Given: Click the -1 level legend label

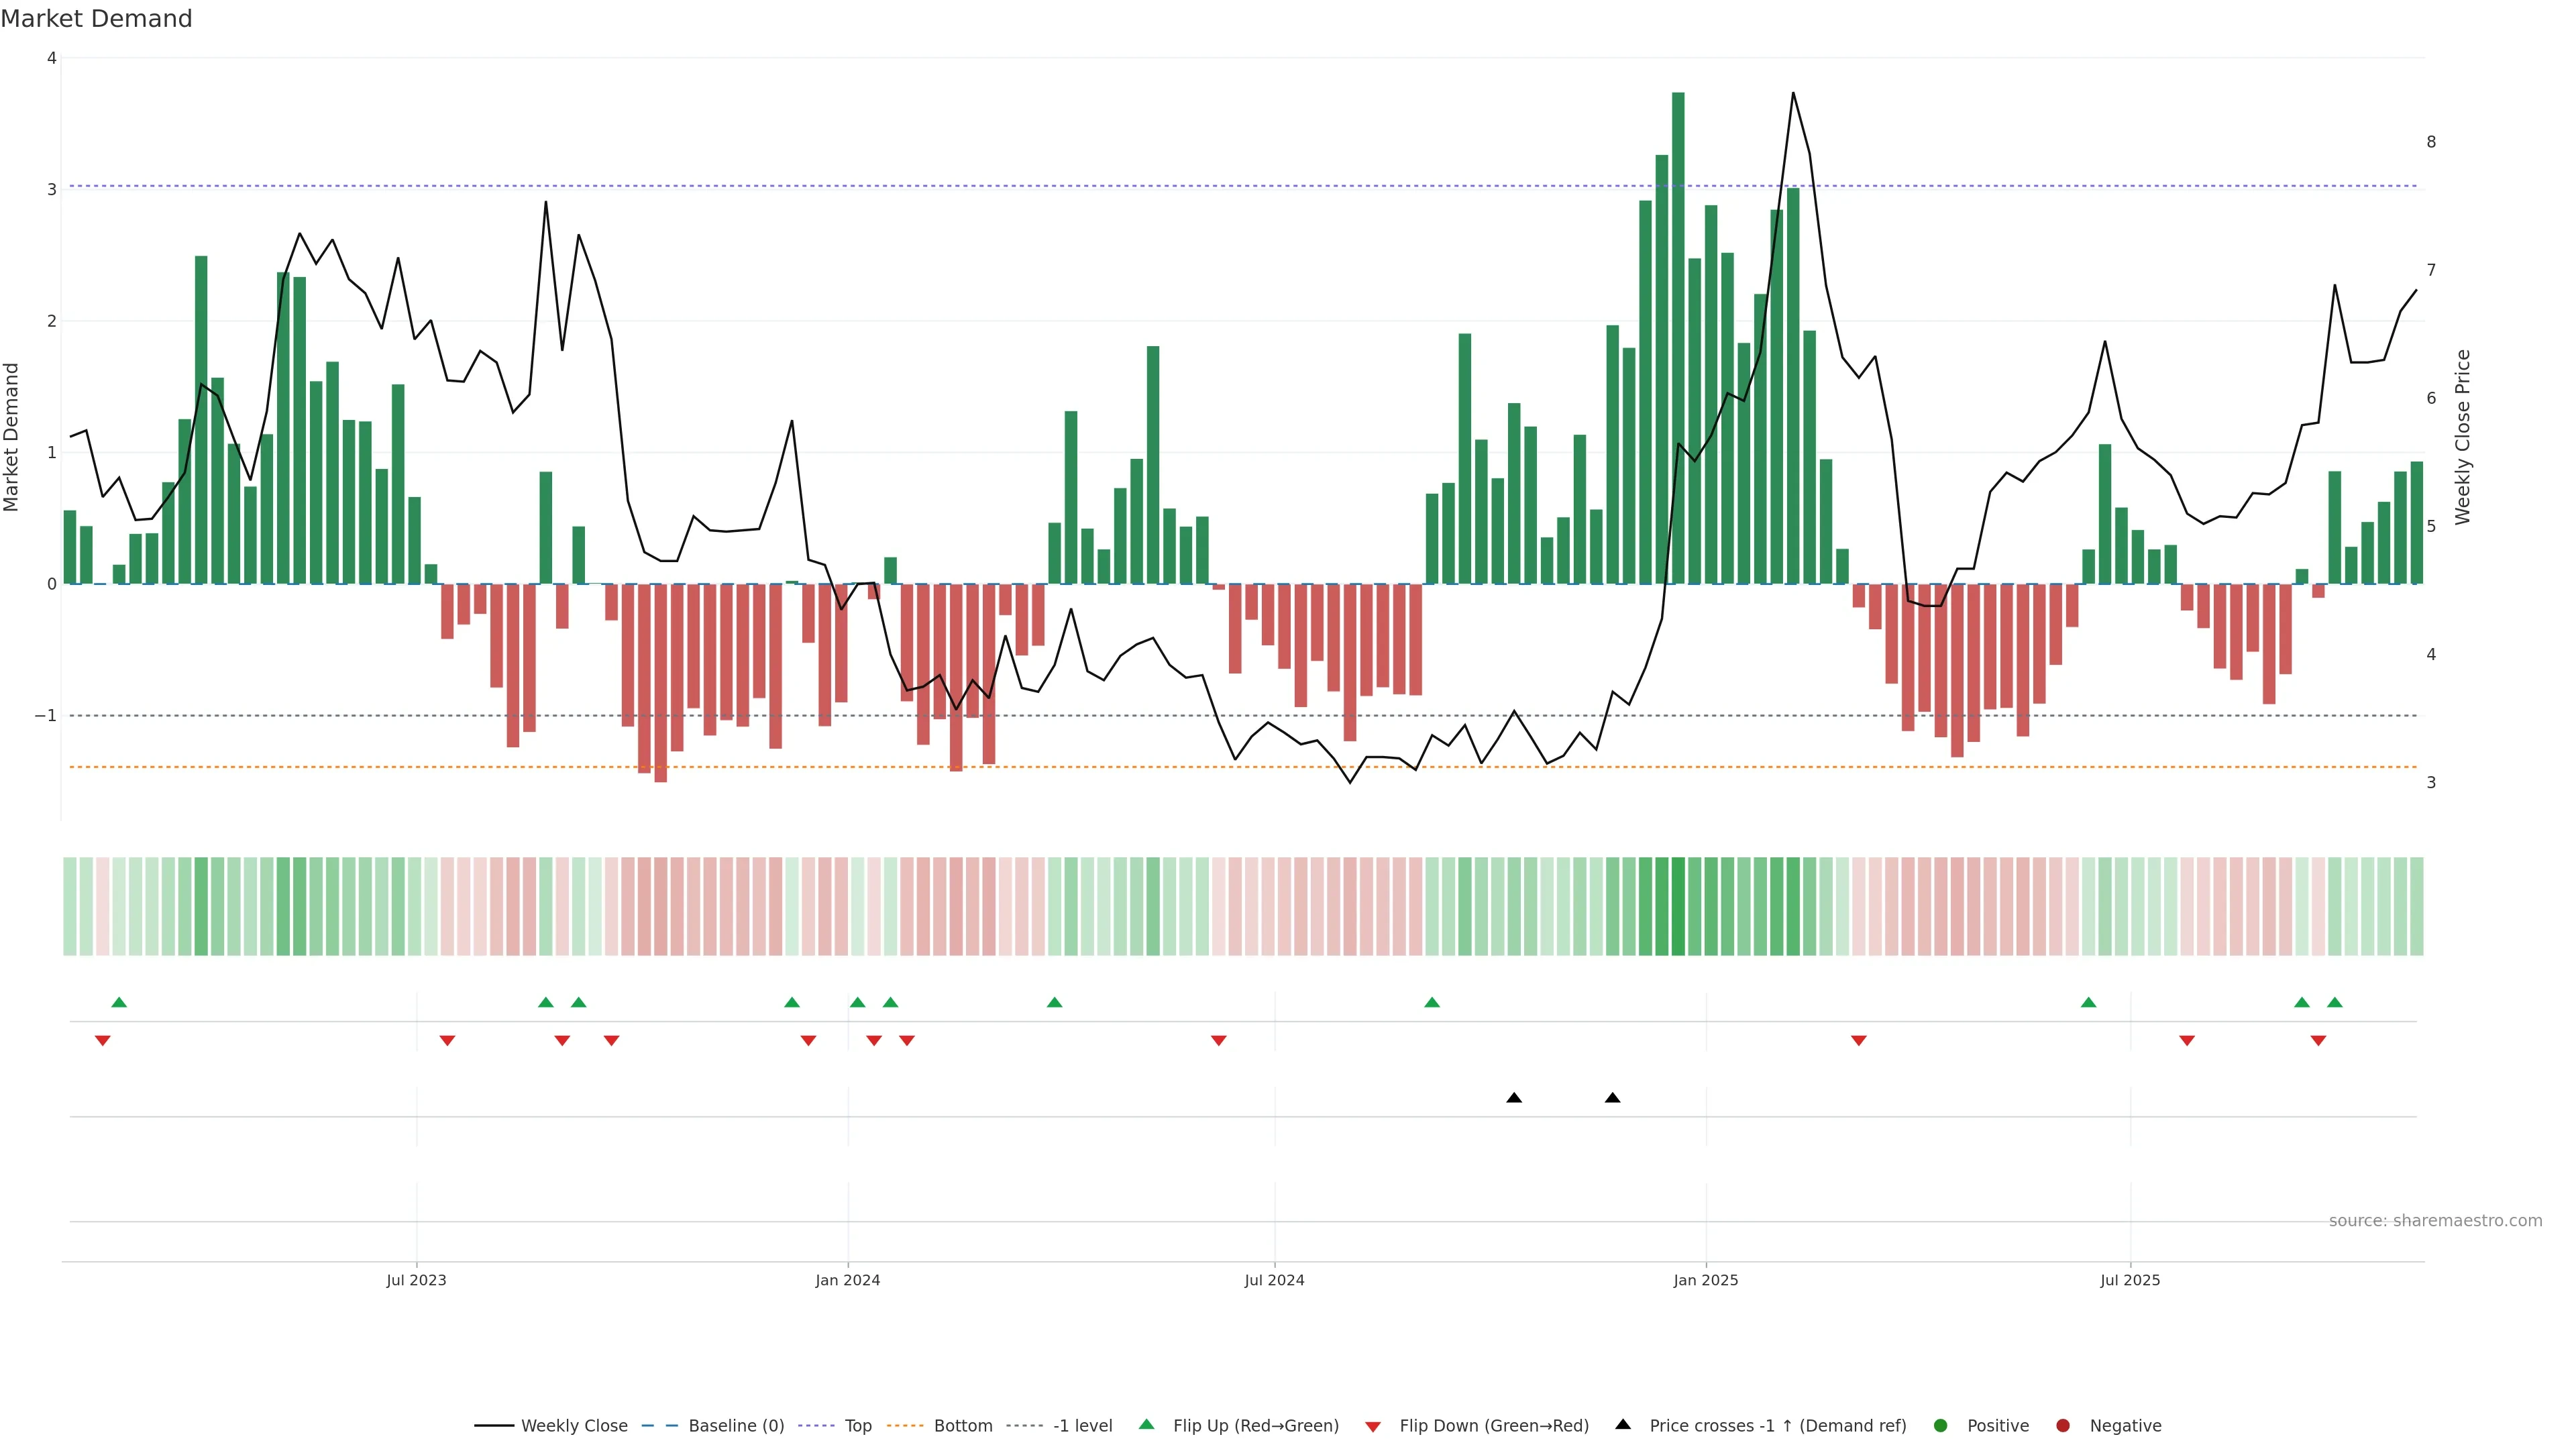Looking at the screenshot, I should [1082, 1426].
